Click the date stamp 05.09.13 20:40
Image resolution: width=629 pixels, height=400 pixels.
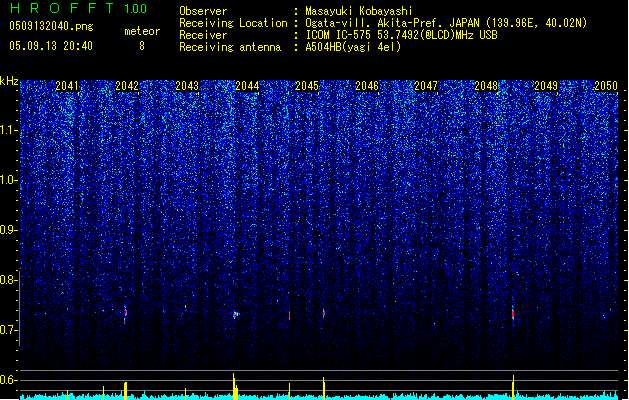(x=51, y=46)
